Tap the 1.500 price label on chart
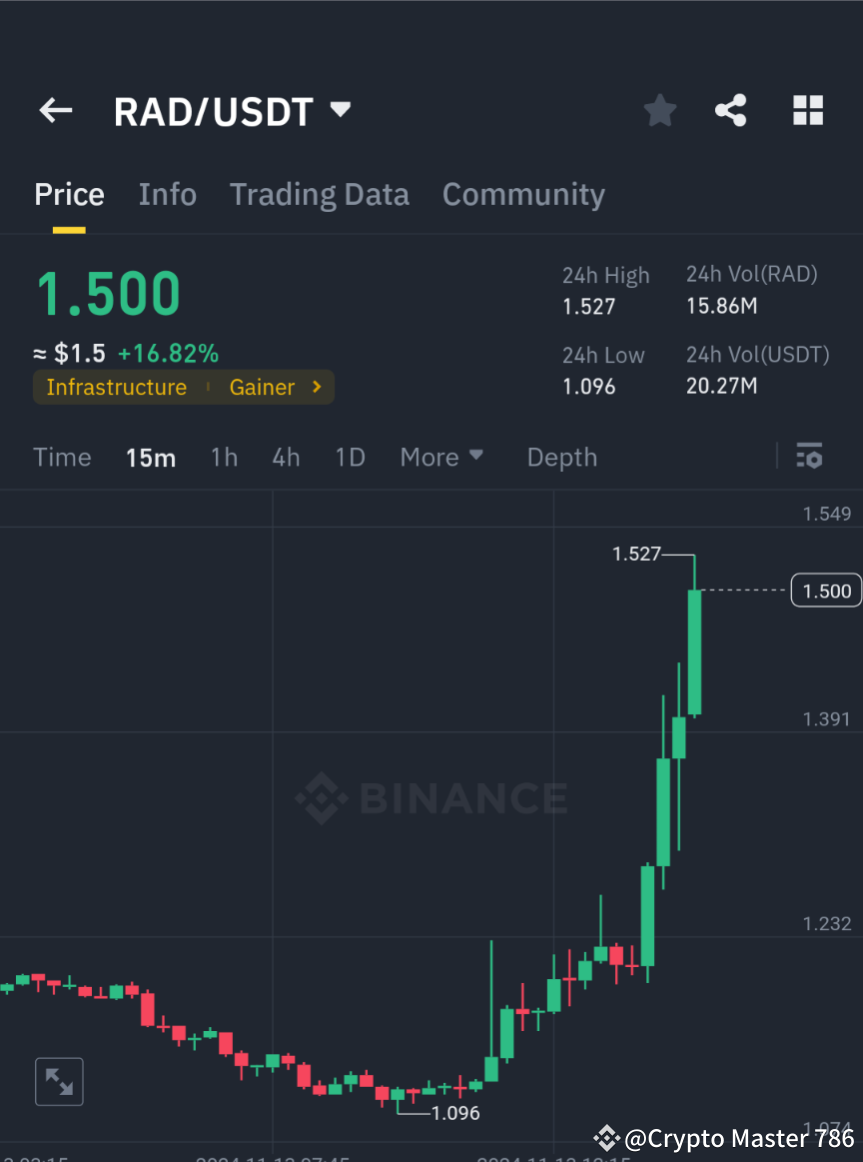The image size is (863, 1162). 826,590
